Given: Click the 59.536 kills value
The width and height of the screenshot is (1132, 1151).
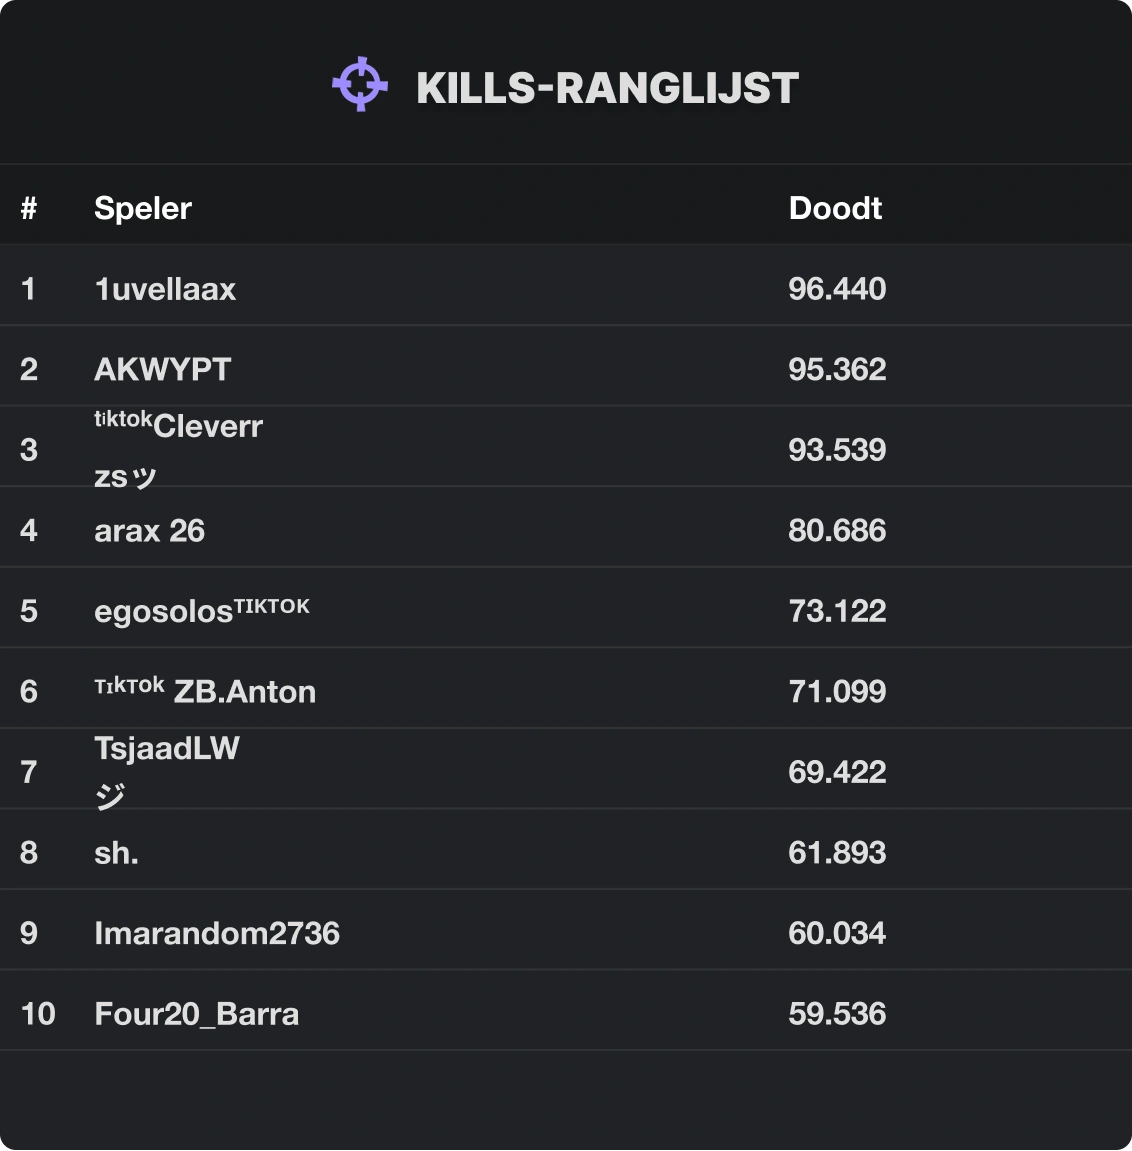Looking at the screenshot, I should (x=837, y=1014).
